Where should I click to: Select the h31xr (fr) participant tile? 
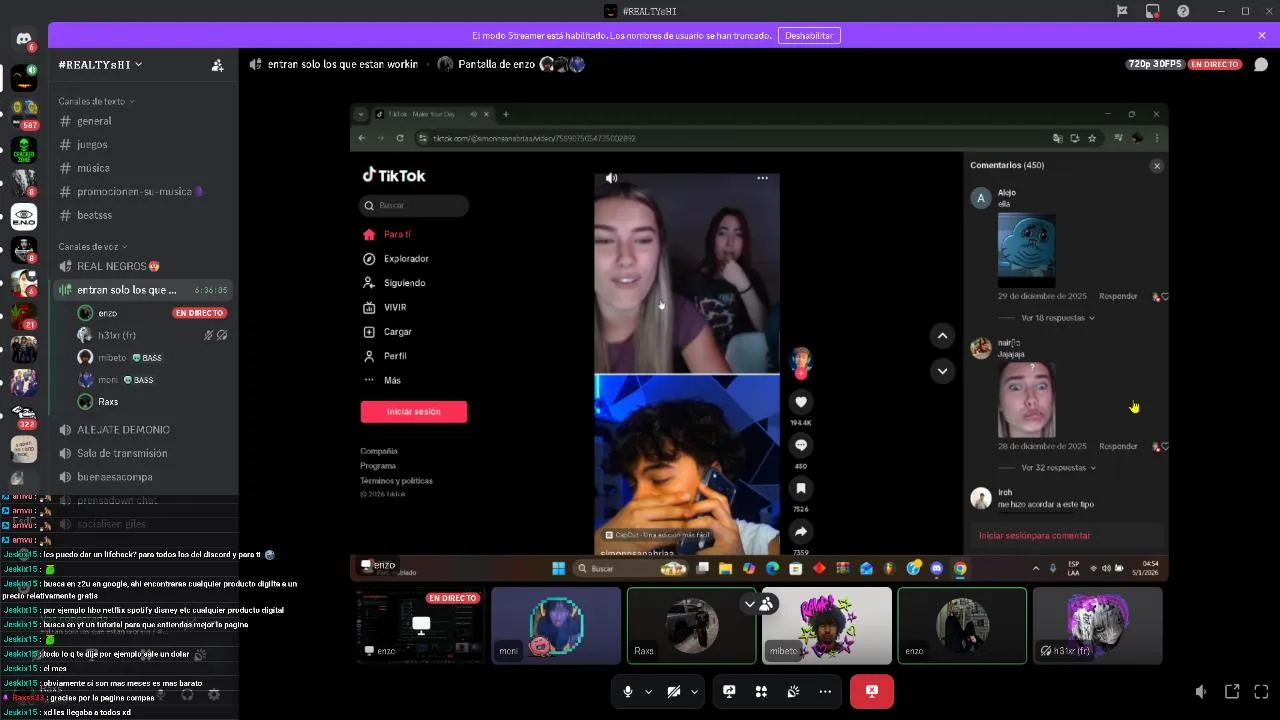tap(1097, 625)
